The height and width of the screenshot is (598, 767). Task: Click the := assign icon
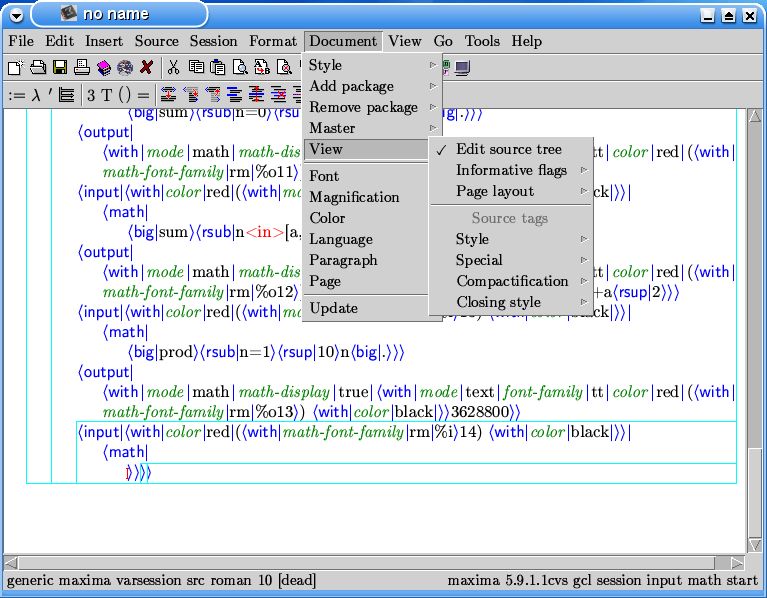pyautogui.click(x=17, y=94)
